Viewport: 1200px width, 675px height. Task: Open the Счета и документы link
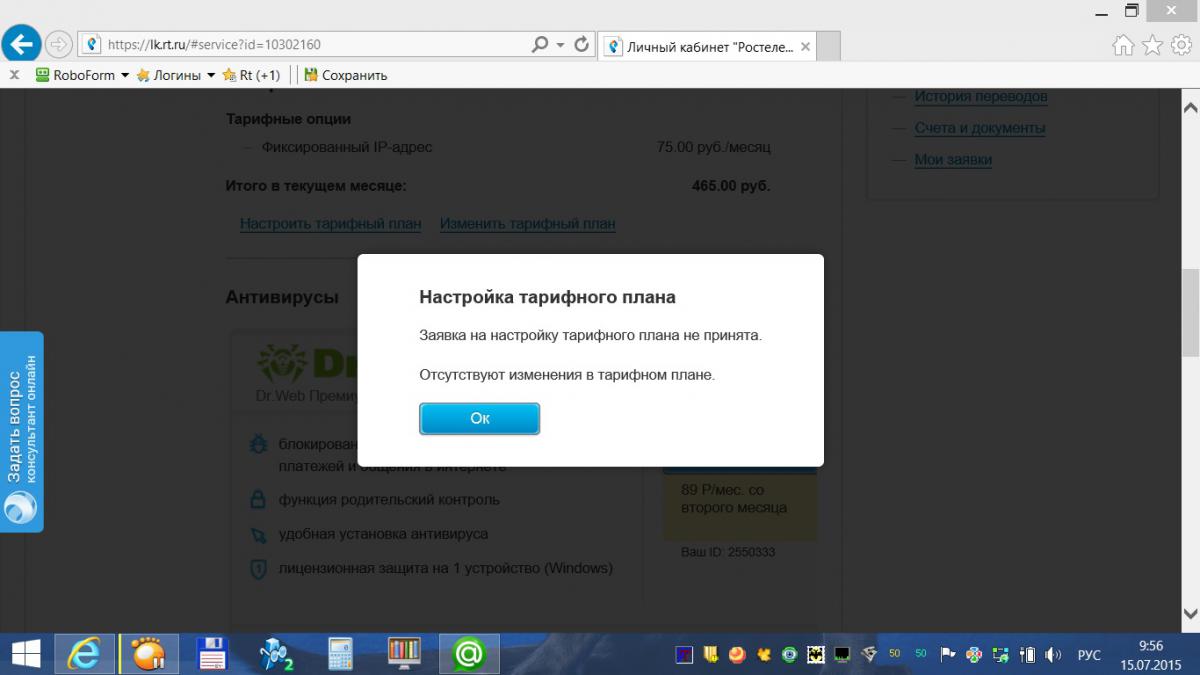point(979,128)
